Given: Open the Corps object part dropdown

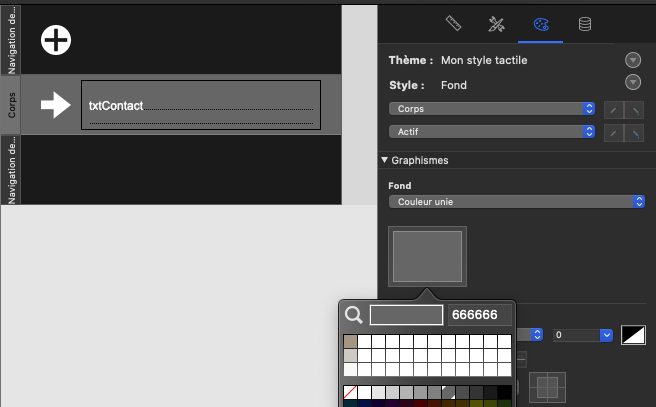Looking at the screenshot, I should (492, 108).
